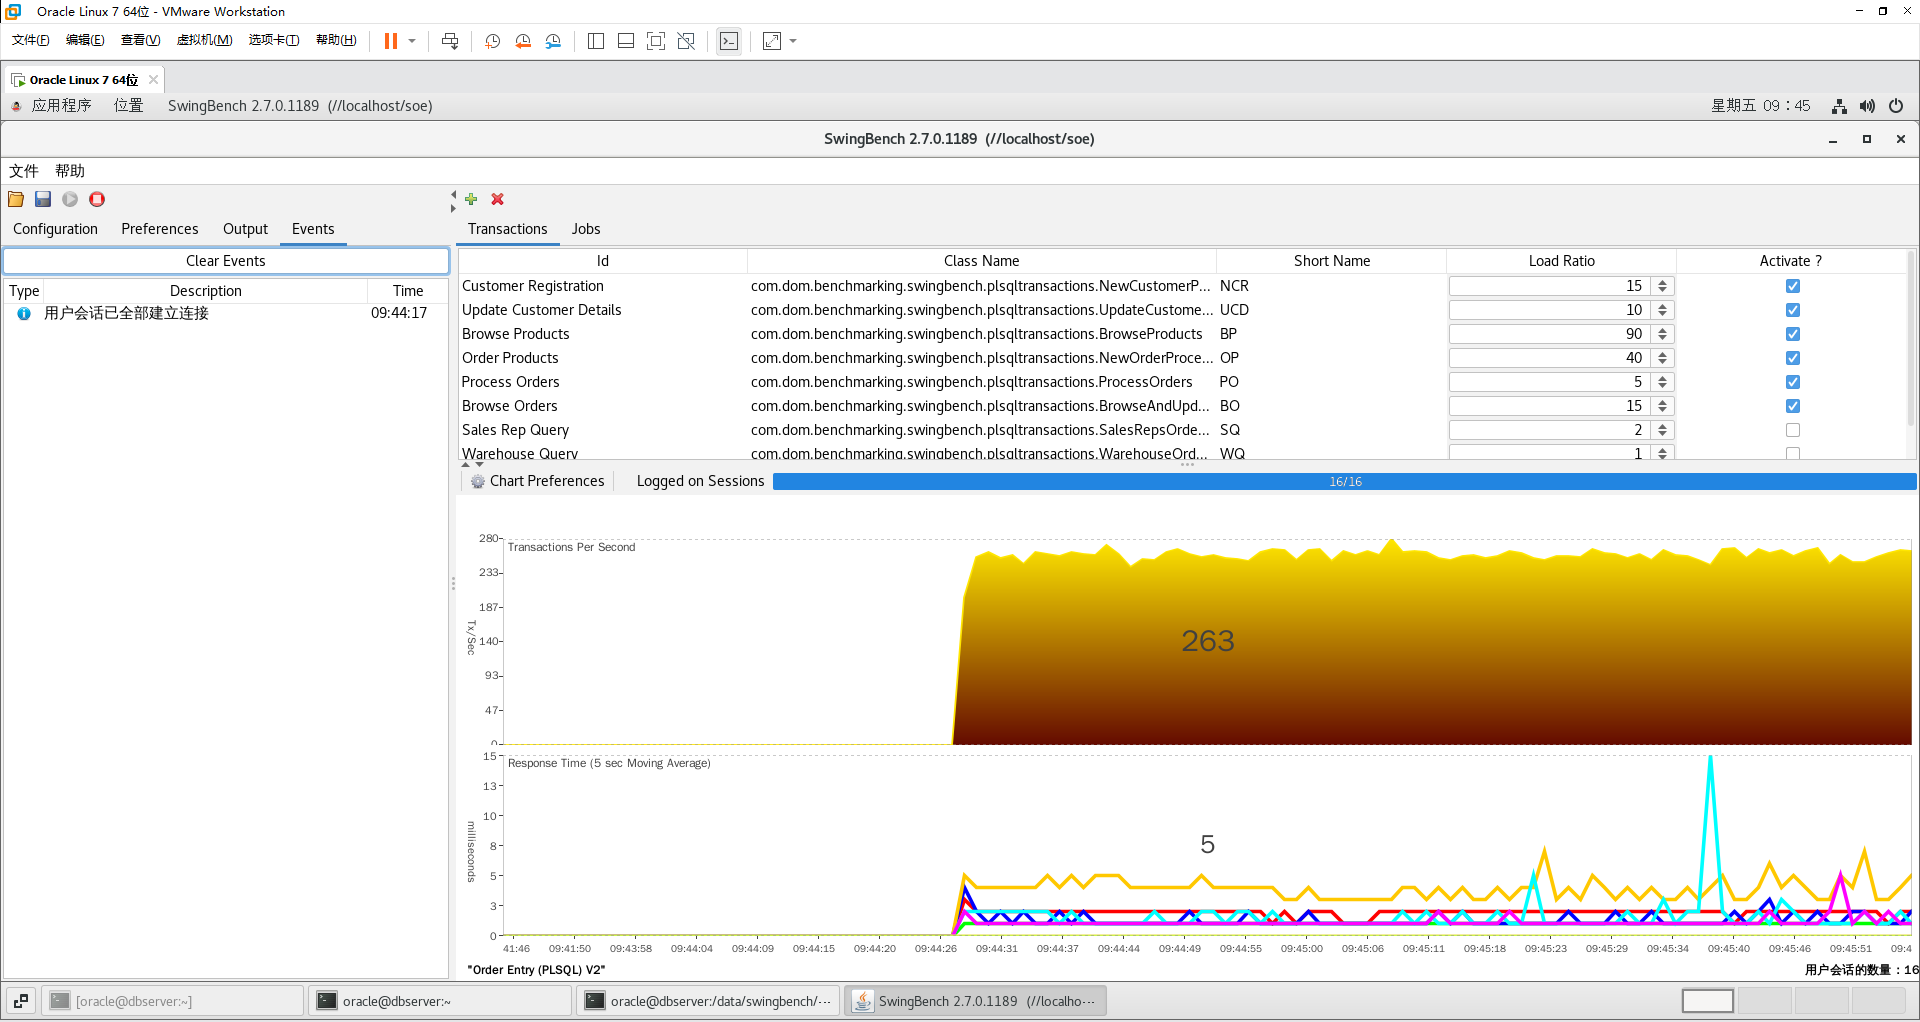Uncheck Activate for Customer Registration
Image resolution: width=1920 pixels, height=1022 pixels.
1793,286
